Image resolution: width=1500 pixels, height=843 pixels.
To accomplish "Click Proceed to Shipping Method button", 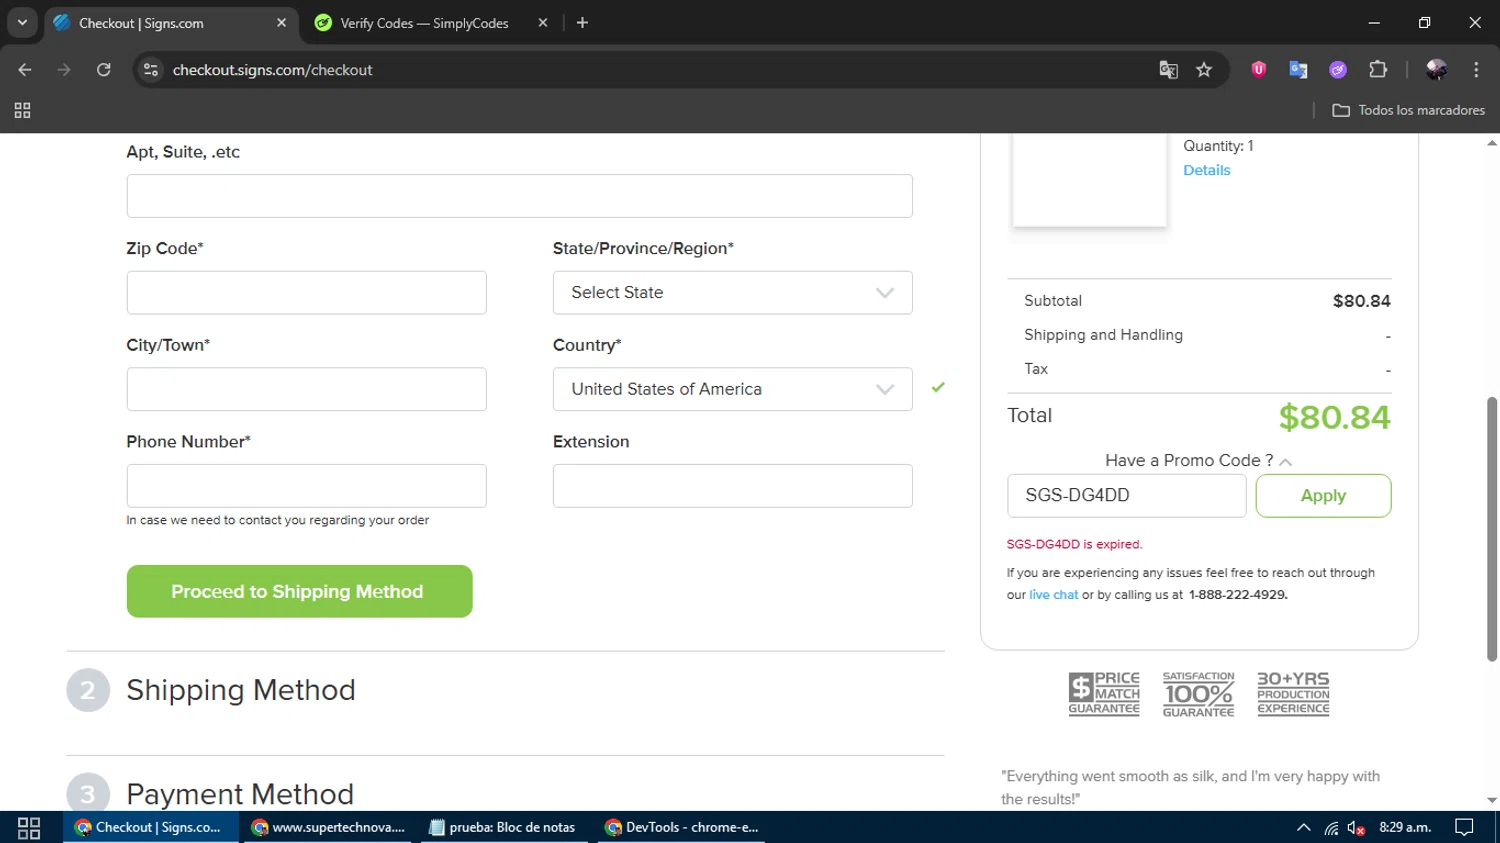I will (x=299, y=591).
